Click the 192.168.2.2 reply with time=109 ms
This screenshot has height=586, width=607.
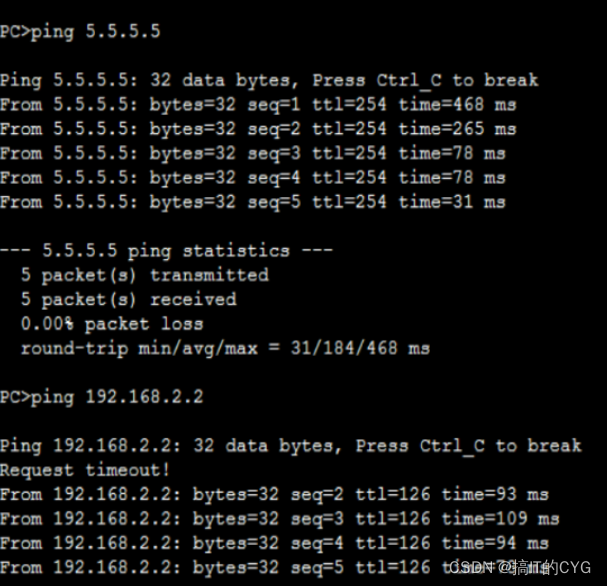280,519
